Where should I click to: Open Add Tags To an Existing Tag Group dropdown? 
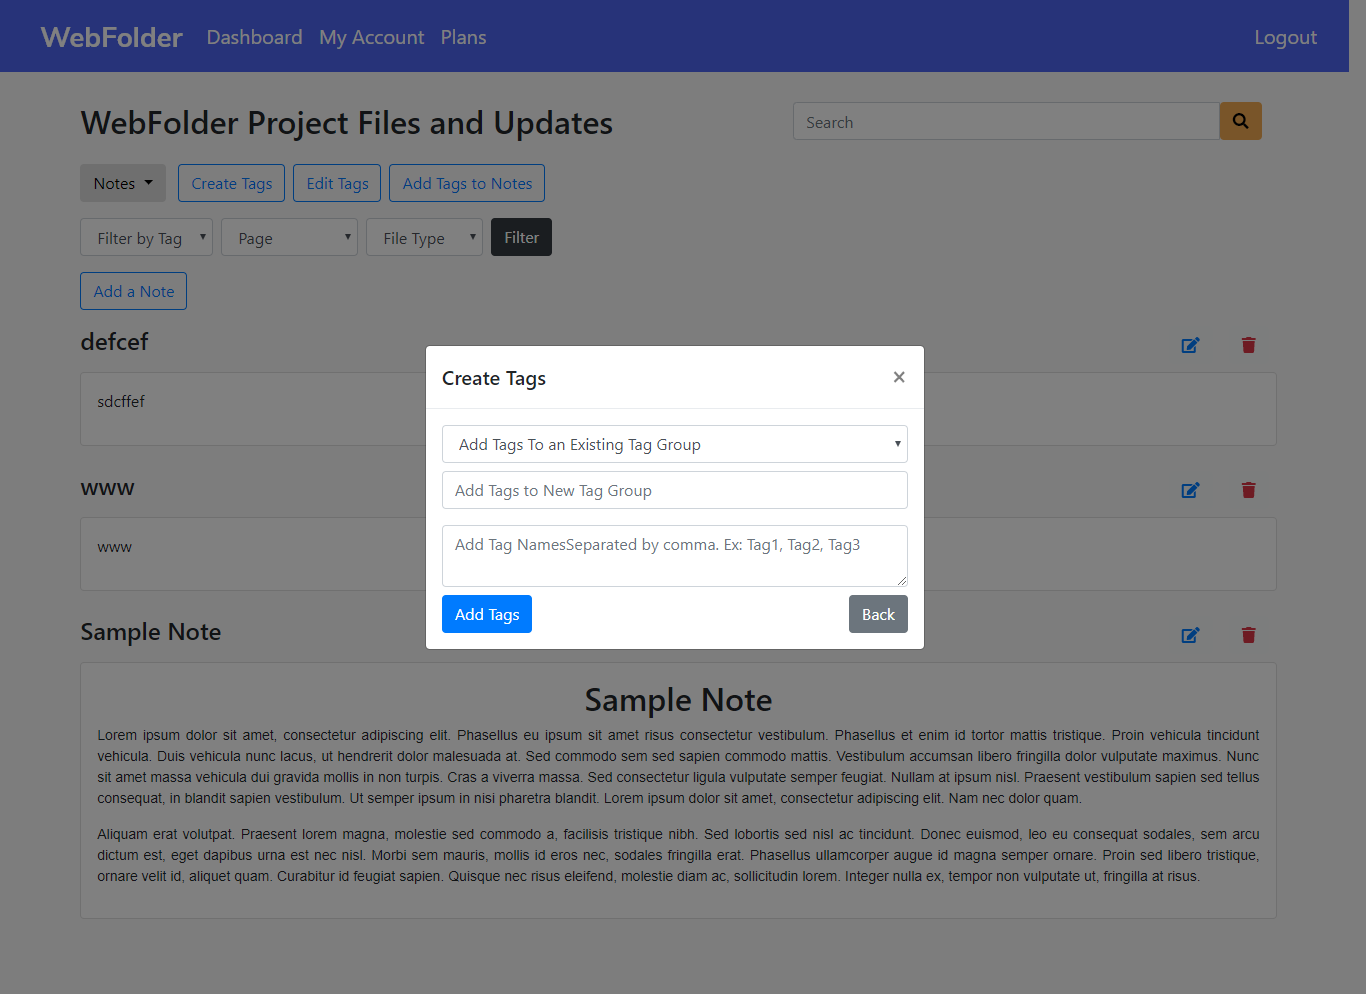675,444
